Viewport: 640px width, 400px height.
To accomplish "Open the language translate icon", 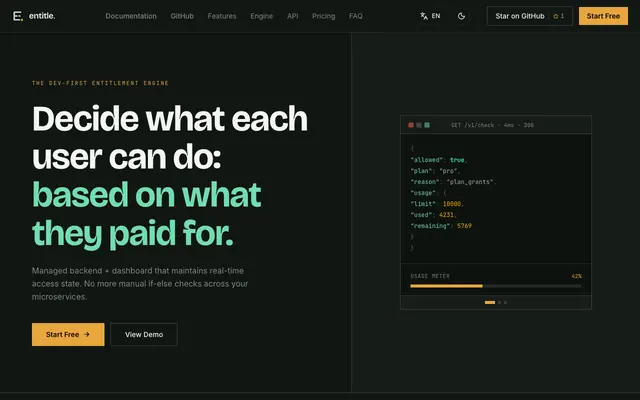I will coord(424,16).
